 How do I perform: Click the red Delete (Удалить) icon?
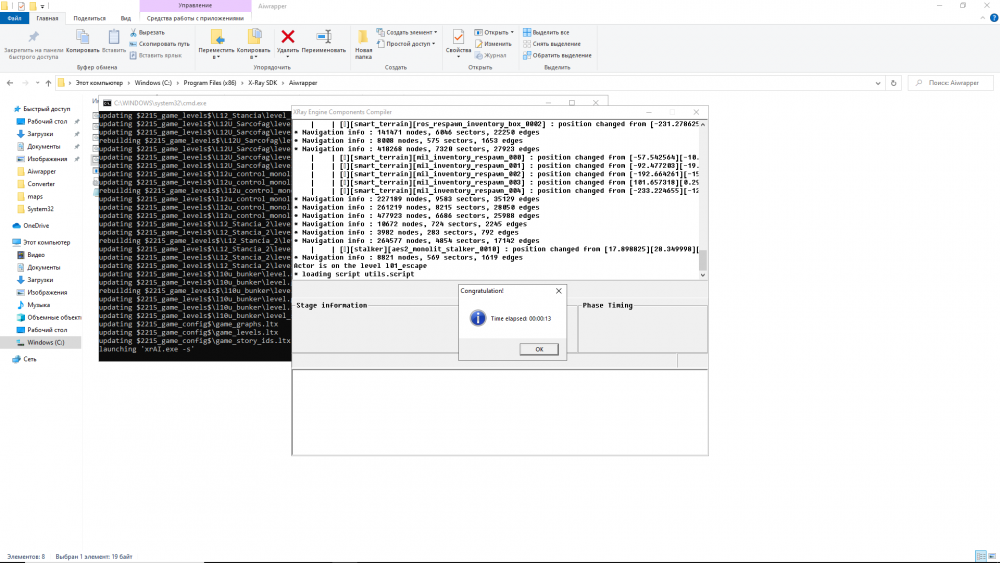(288, 38)
